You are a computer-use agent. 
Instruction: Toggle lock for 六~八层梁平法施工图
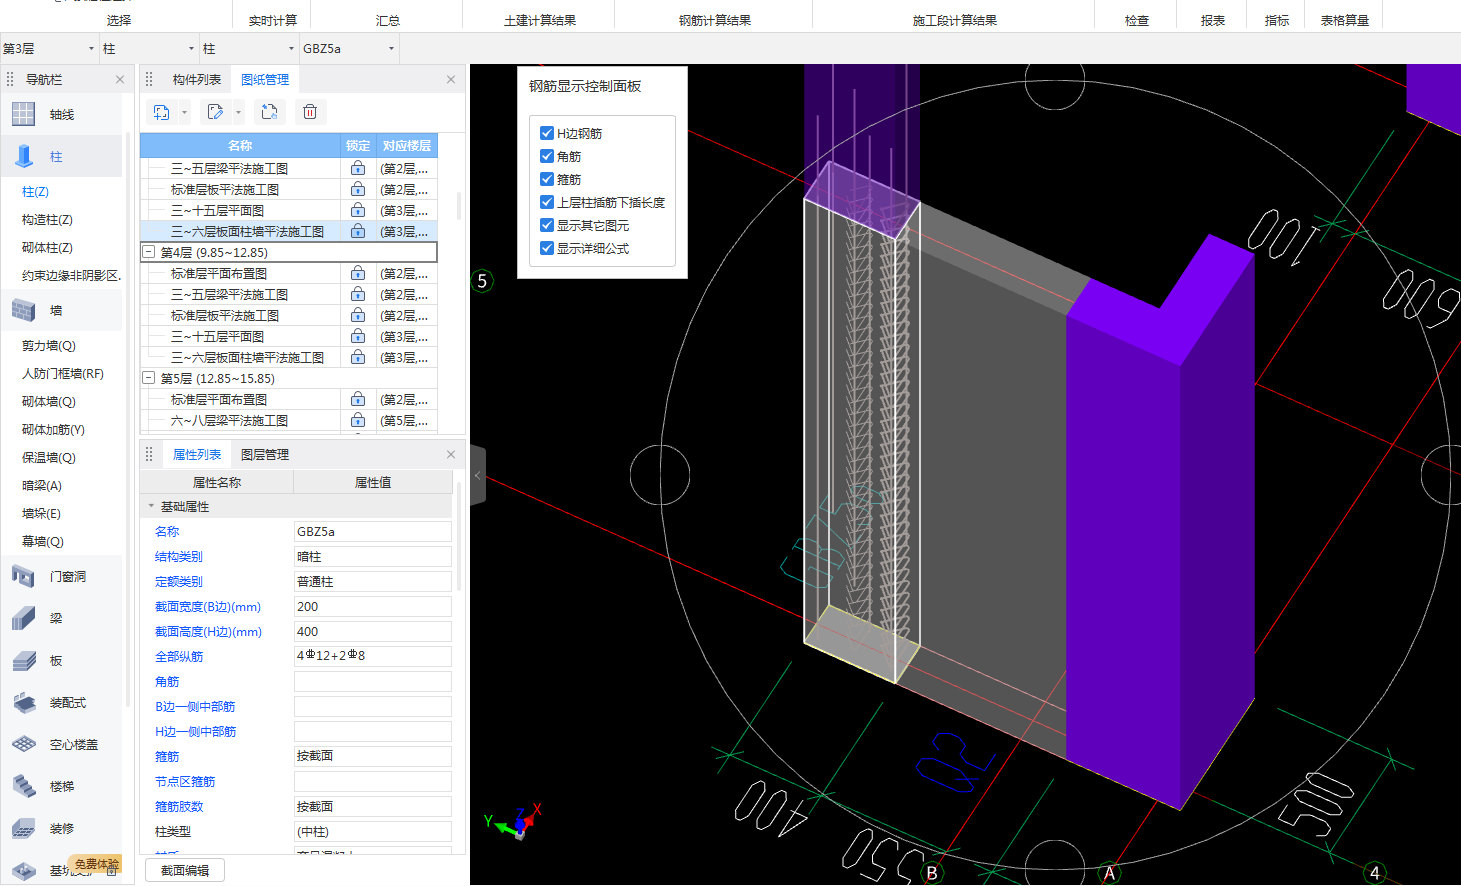pos(358,420)
